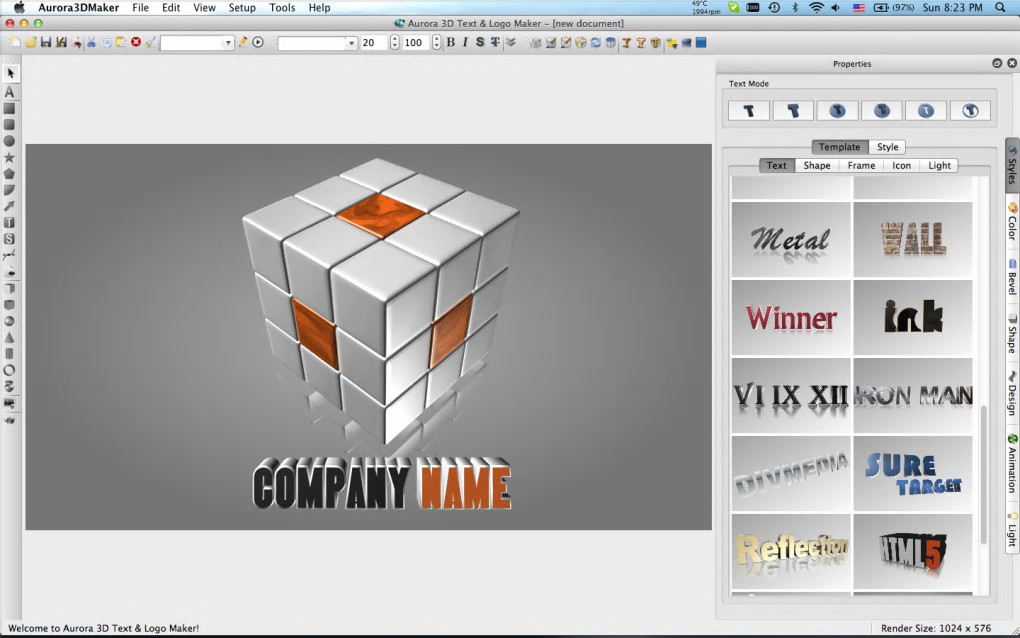Screen dimensions: 1020x638
Task: Select the square rectangle shape tool
Action: (10, 109)
